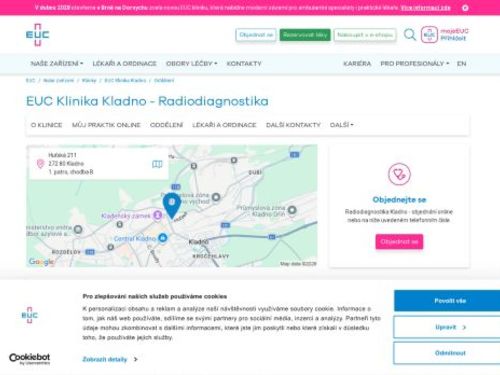Screen dimensions: 500x375
Task: Click the EUC logo in cookie banner
Action: click(30, 315)
